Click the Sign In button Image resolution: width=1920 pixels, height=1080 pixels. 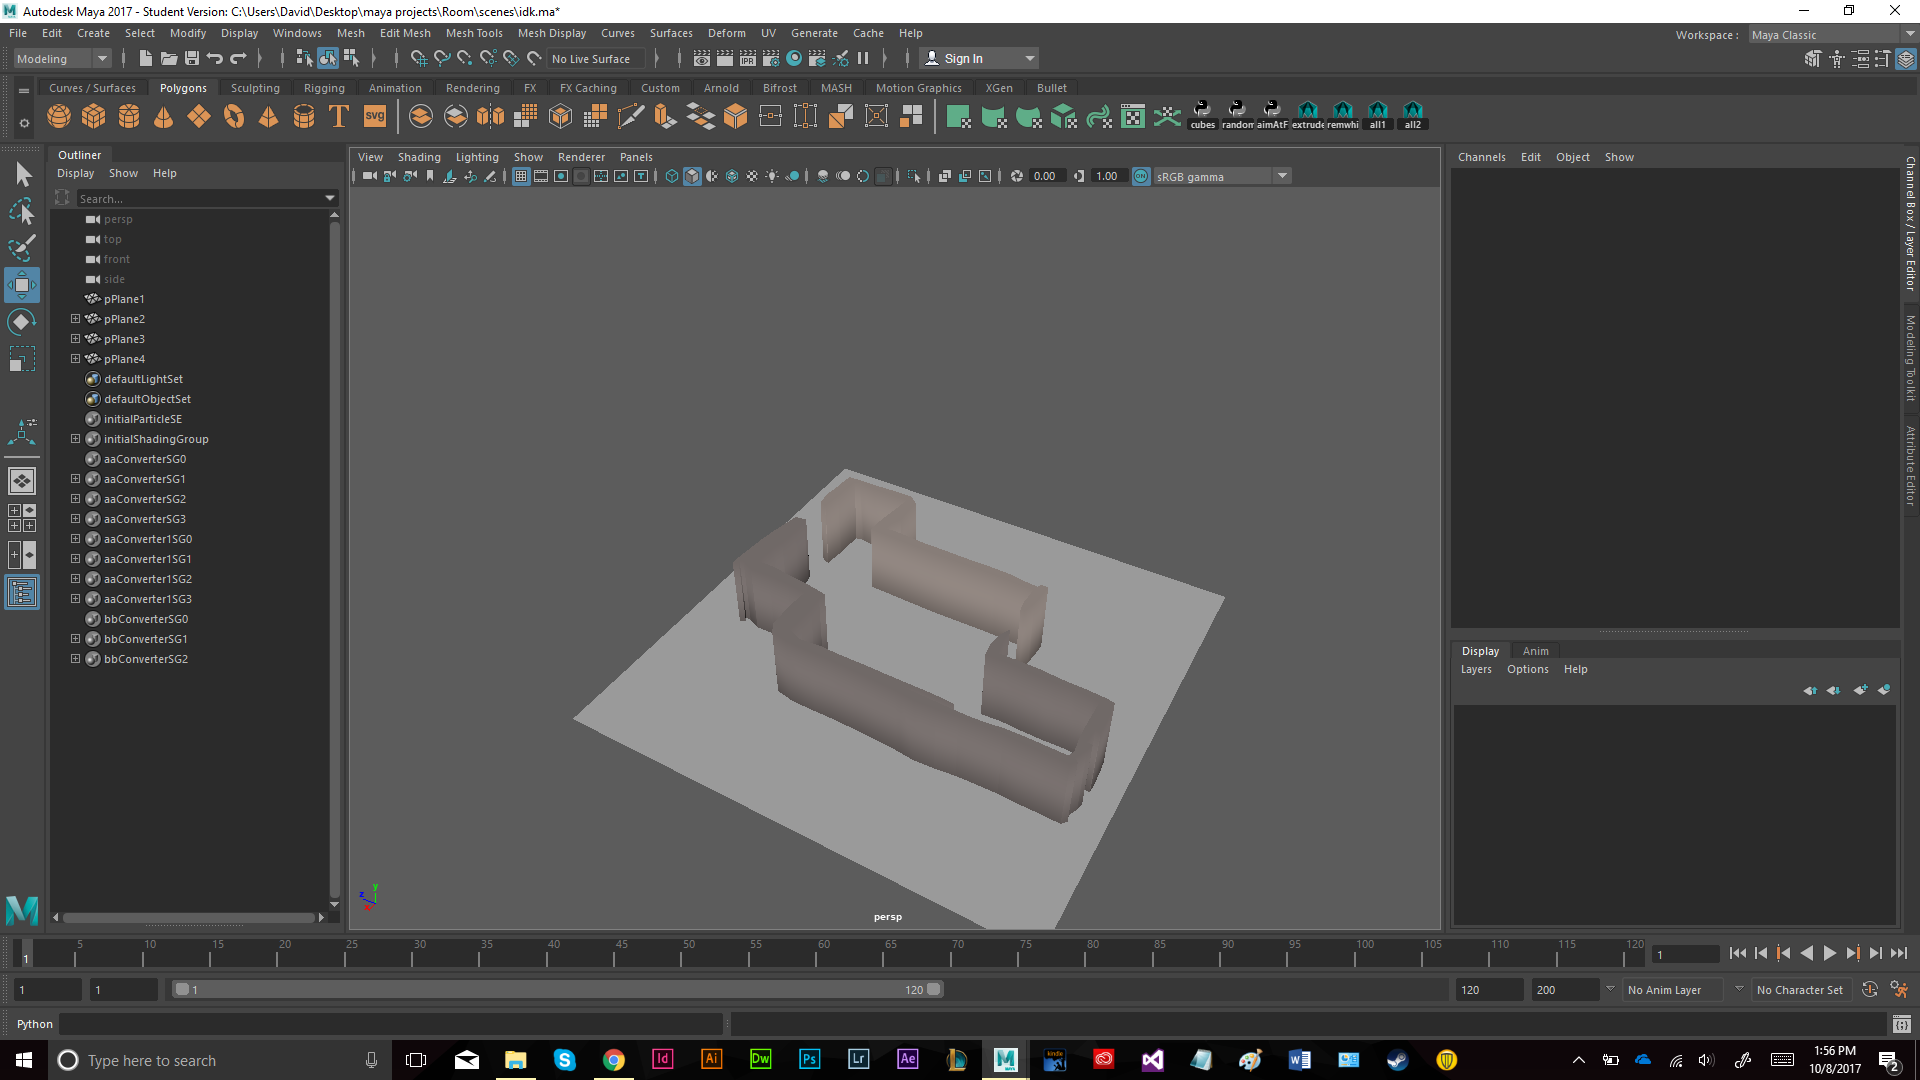click(x=962, y=59)
